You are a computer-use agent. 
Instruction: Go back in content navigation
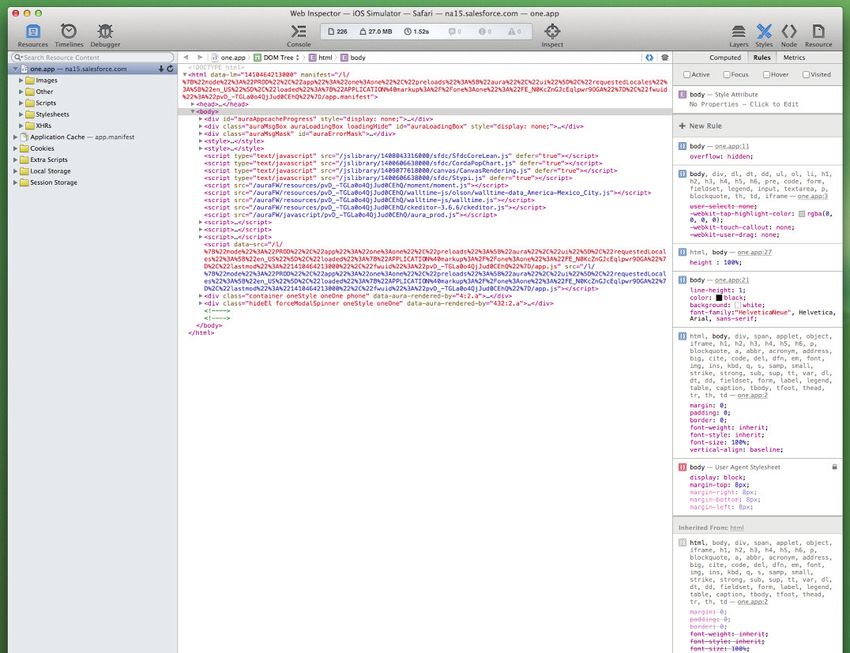(186, 57)
